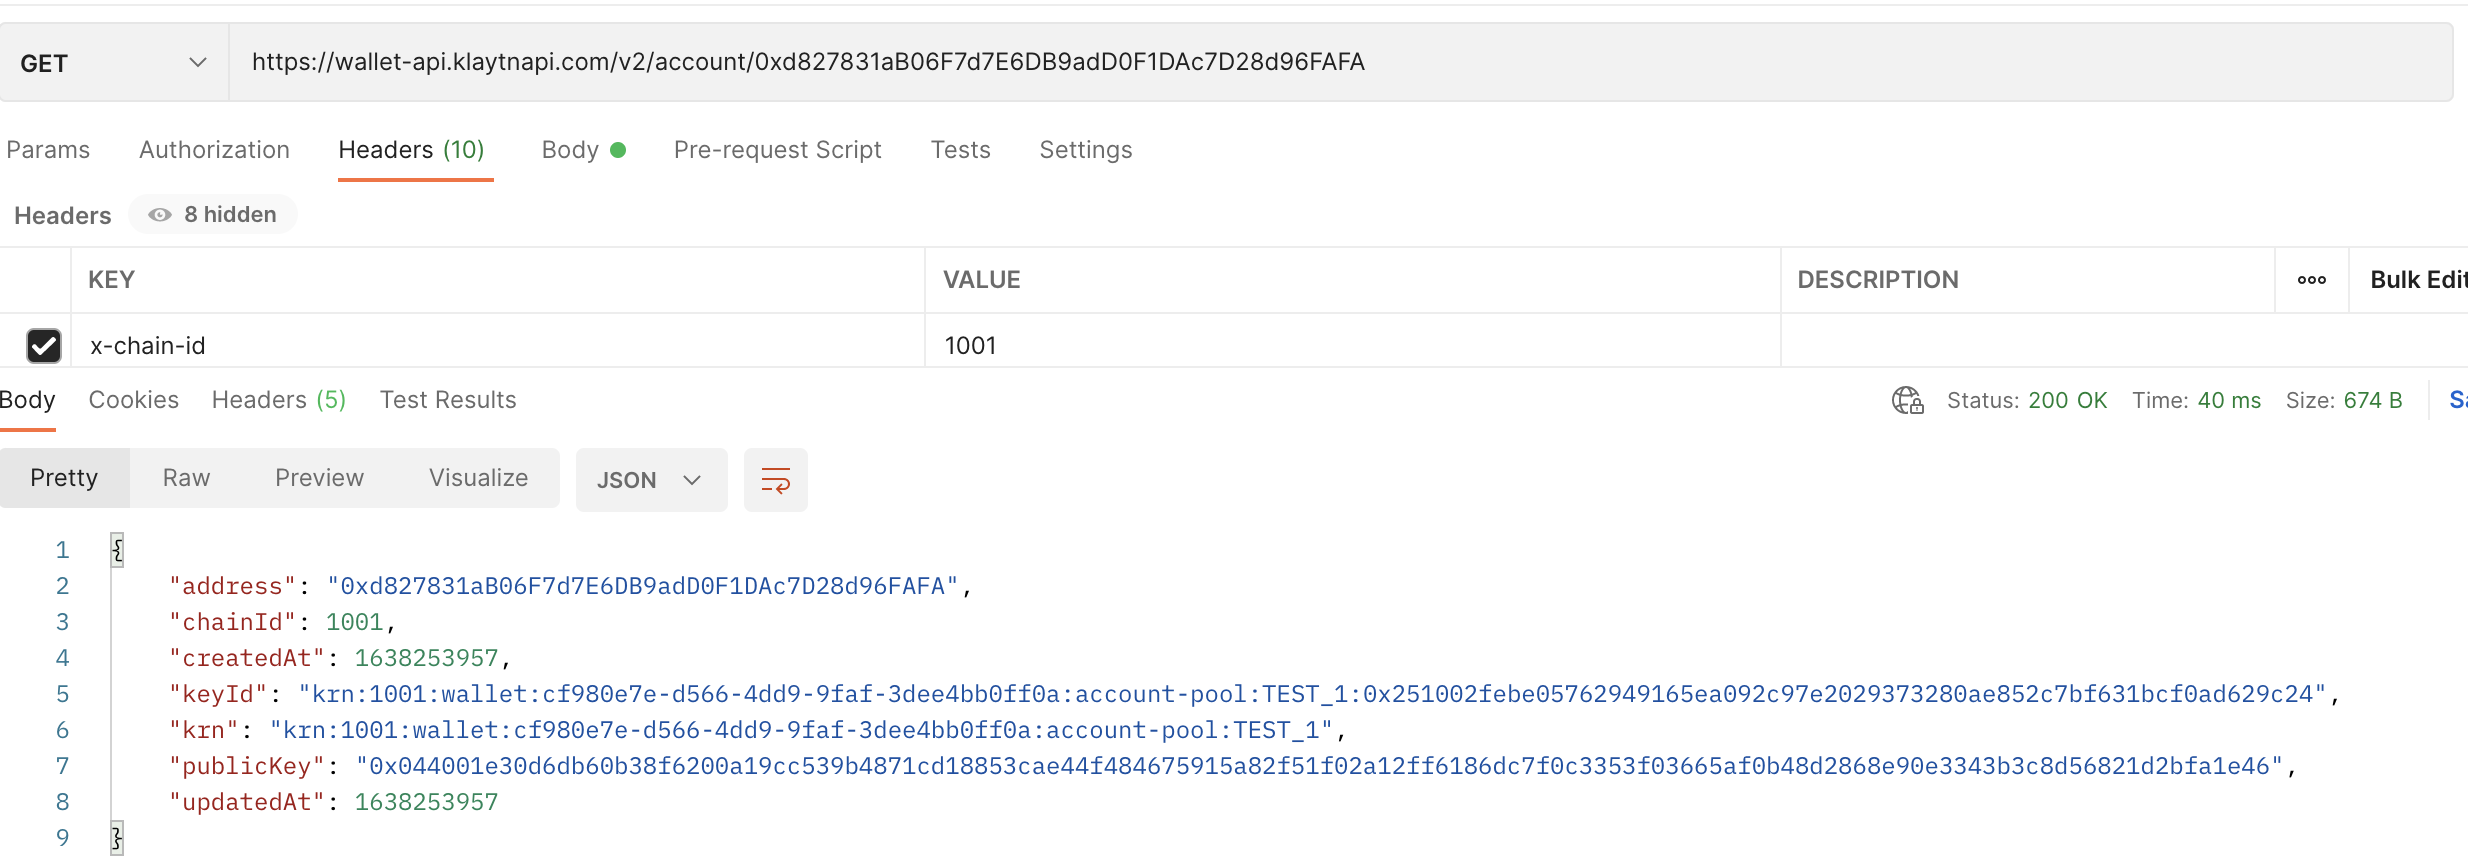Click the Size 674 B indicator
This screenshot has width=2468, height=862.
point(2343,401)
